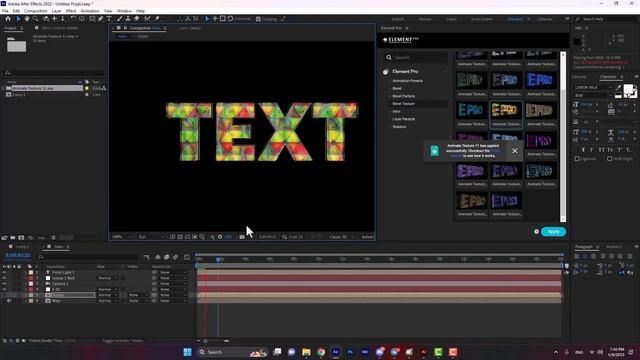Select the Shadows category in Element Pro
640x360 pixels.
pyautogui.click(x=399, y=127)
